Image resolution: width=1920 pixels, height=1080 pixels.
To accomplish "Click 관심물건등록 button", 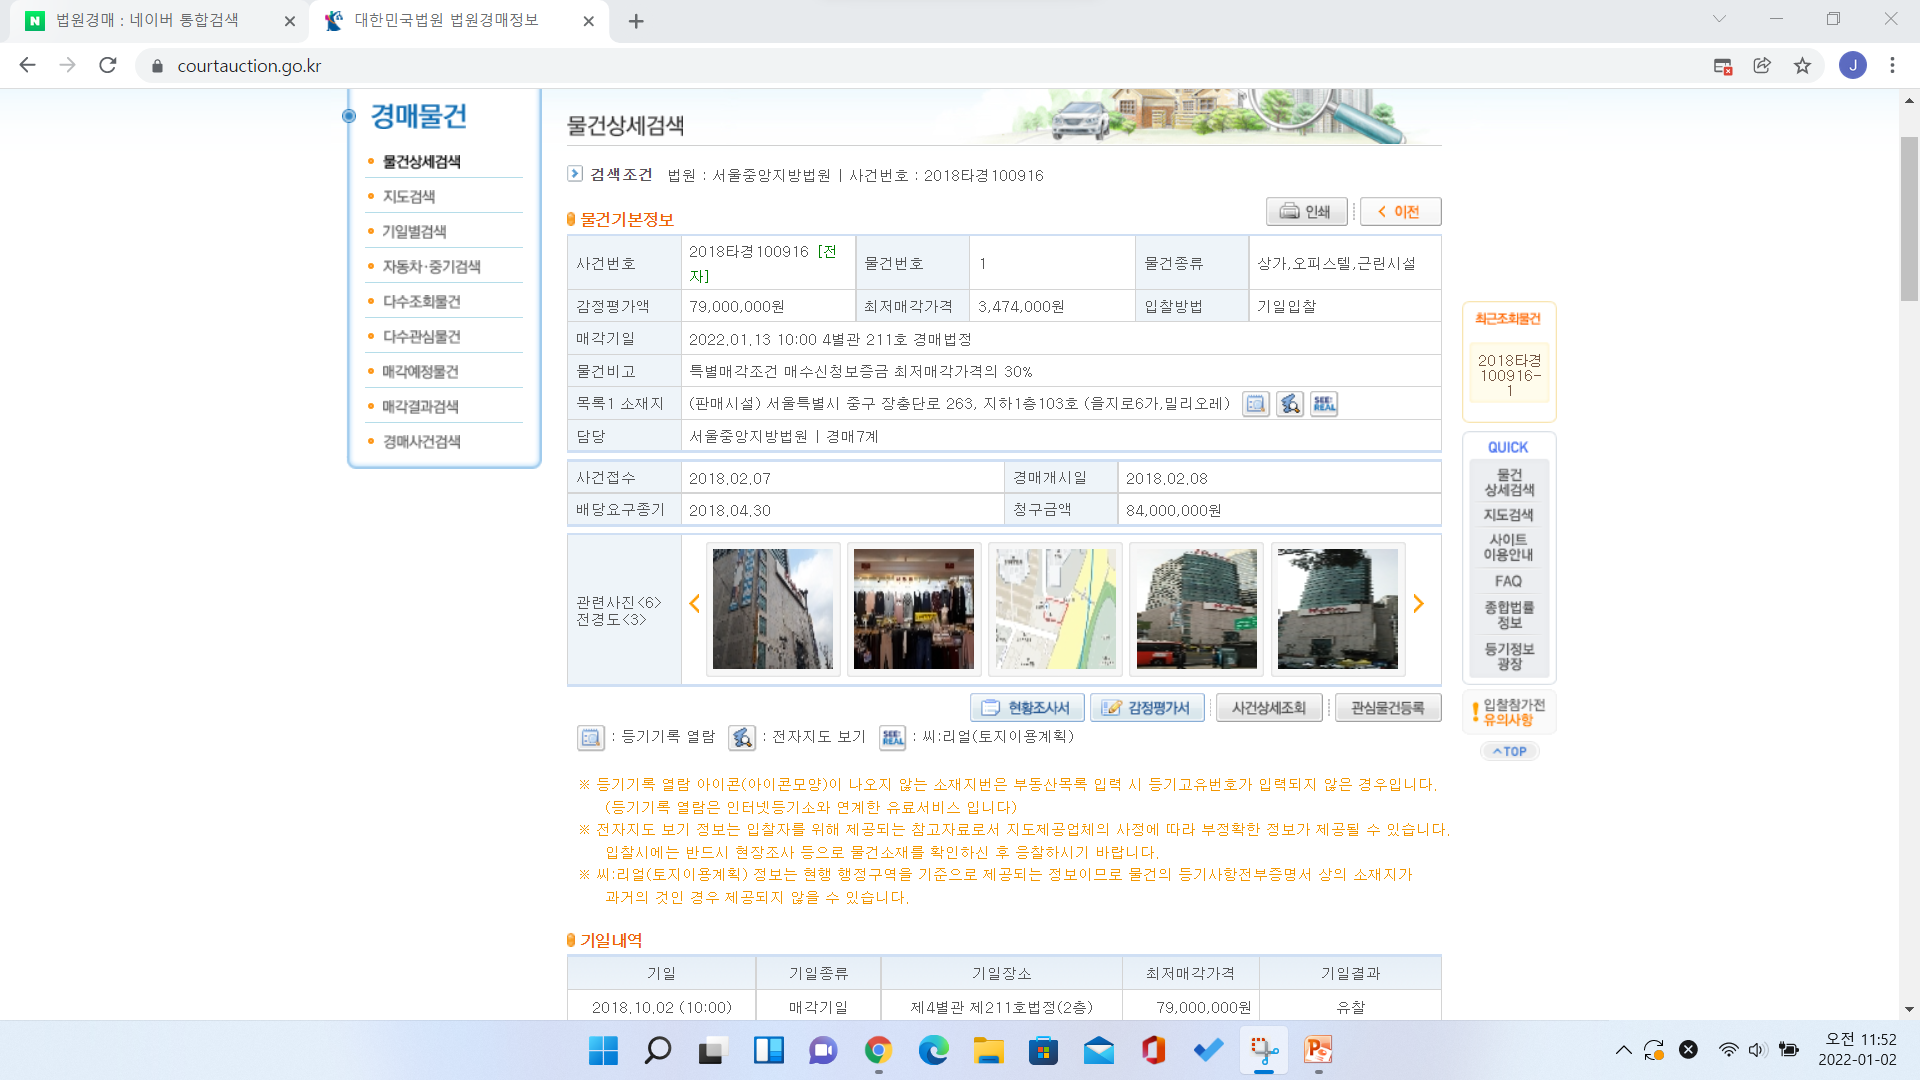I will pyautogui.click(x=1387, y=708).
